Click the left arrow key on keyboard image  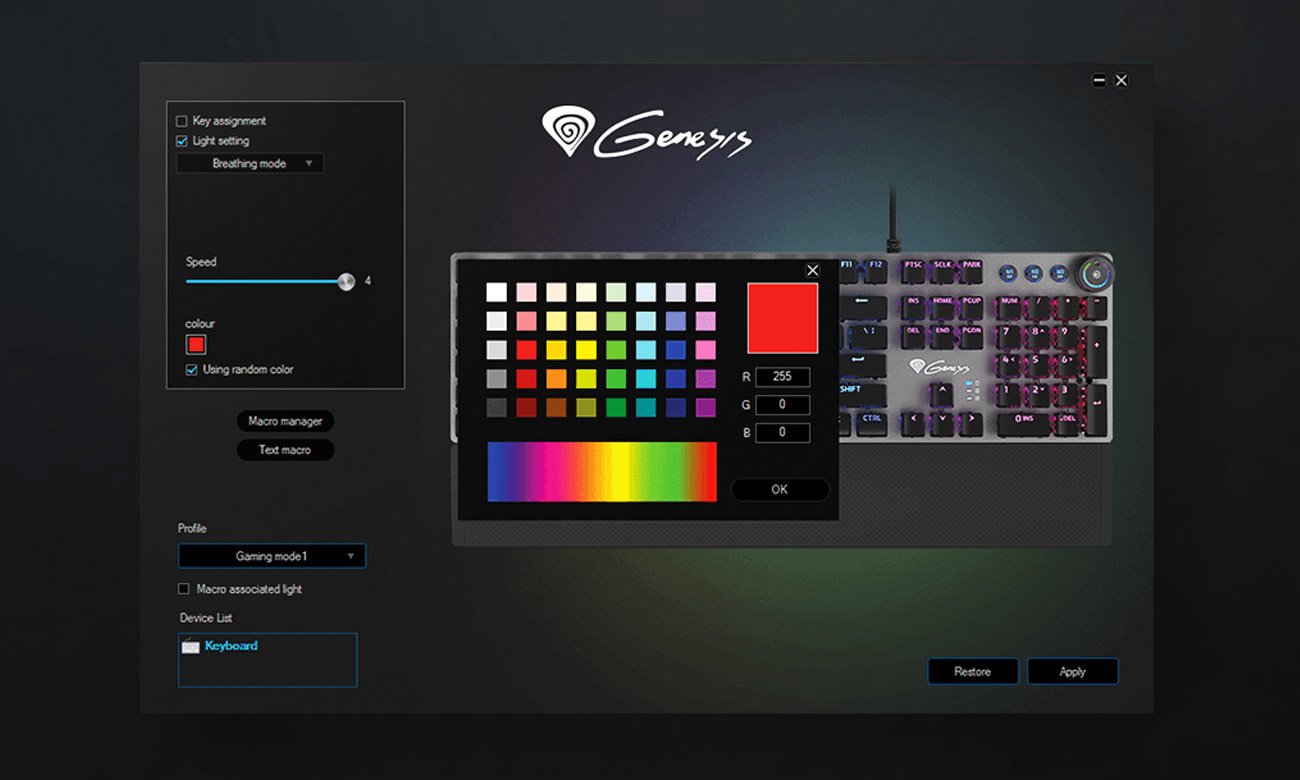[913, 424]
